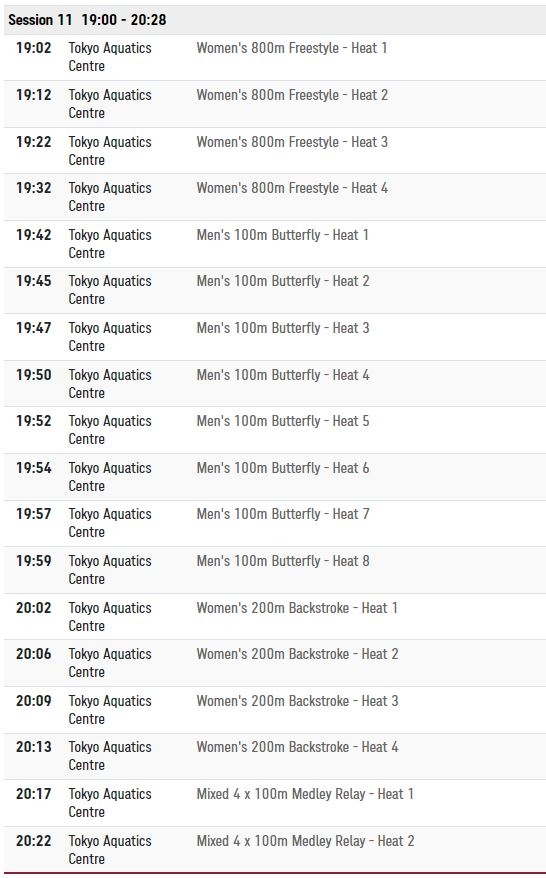Open Men's 100m Butterfly - Heat 5
This screenshot has height=878, width=546.
pyautogui.click(x=283, y=421)
